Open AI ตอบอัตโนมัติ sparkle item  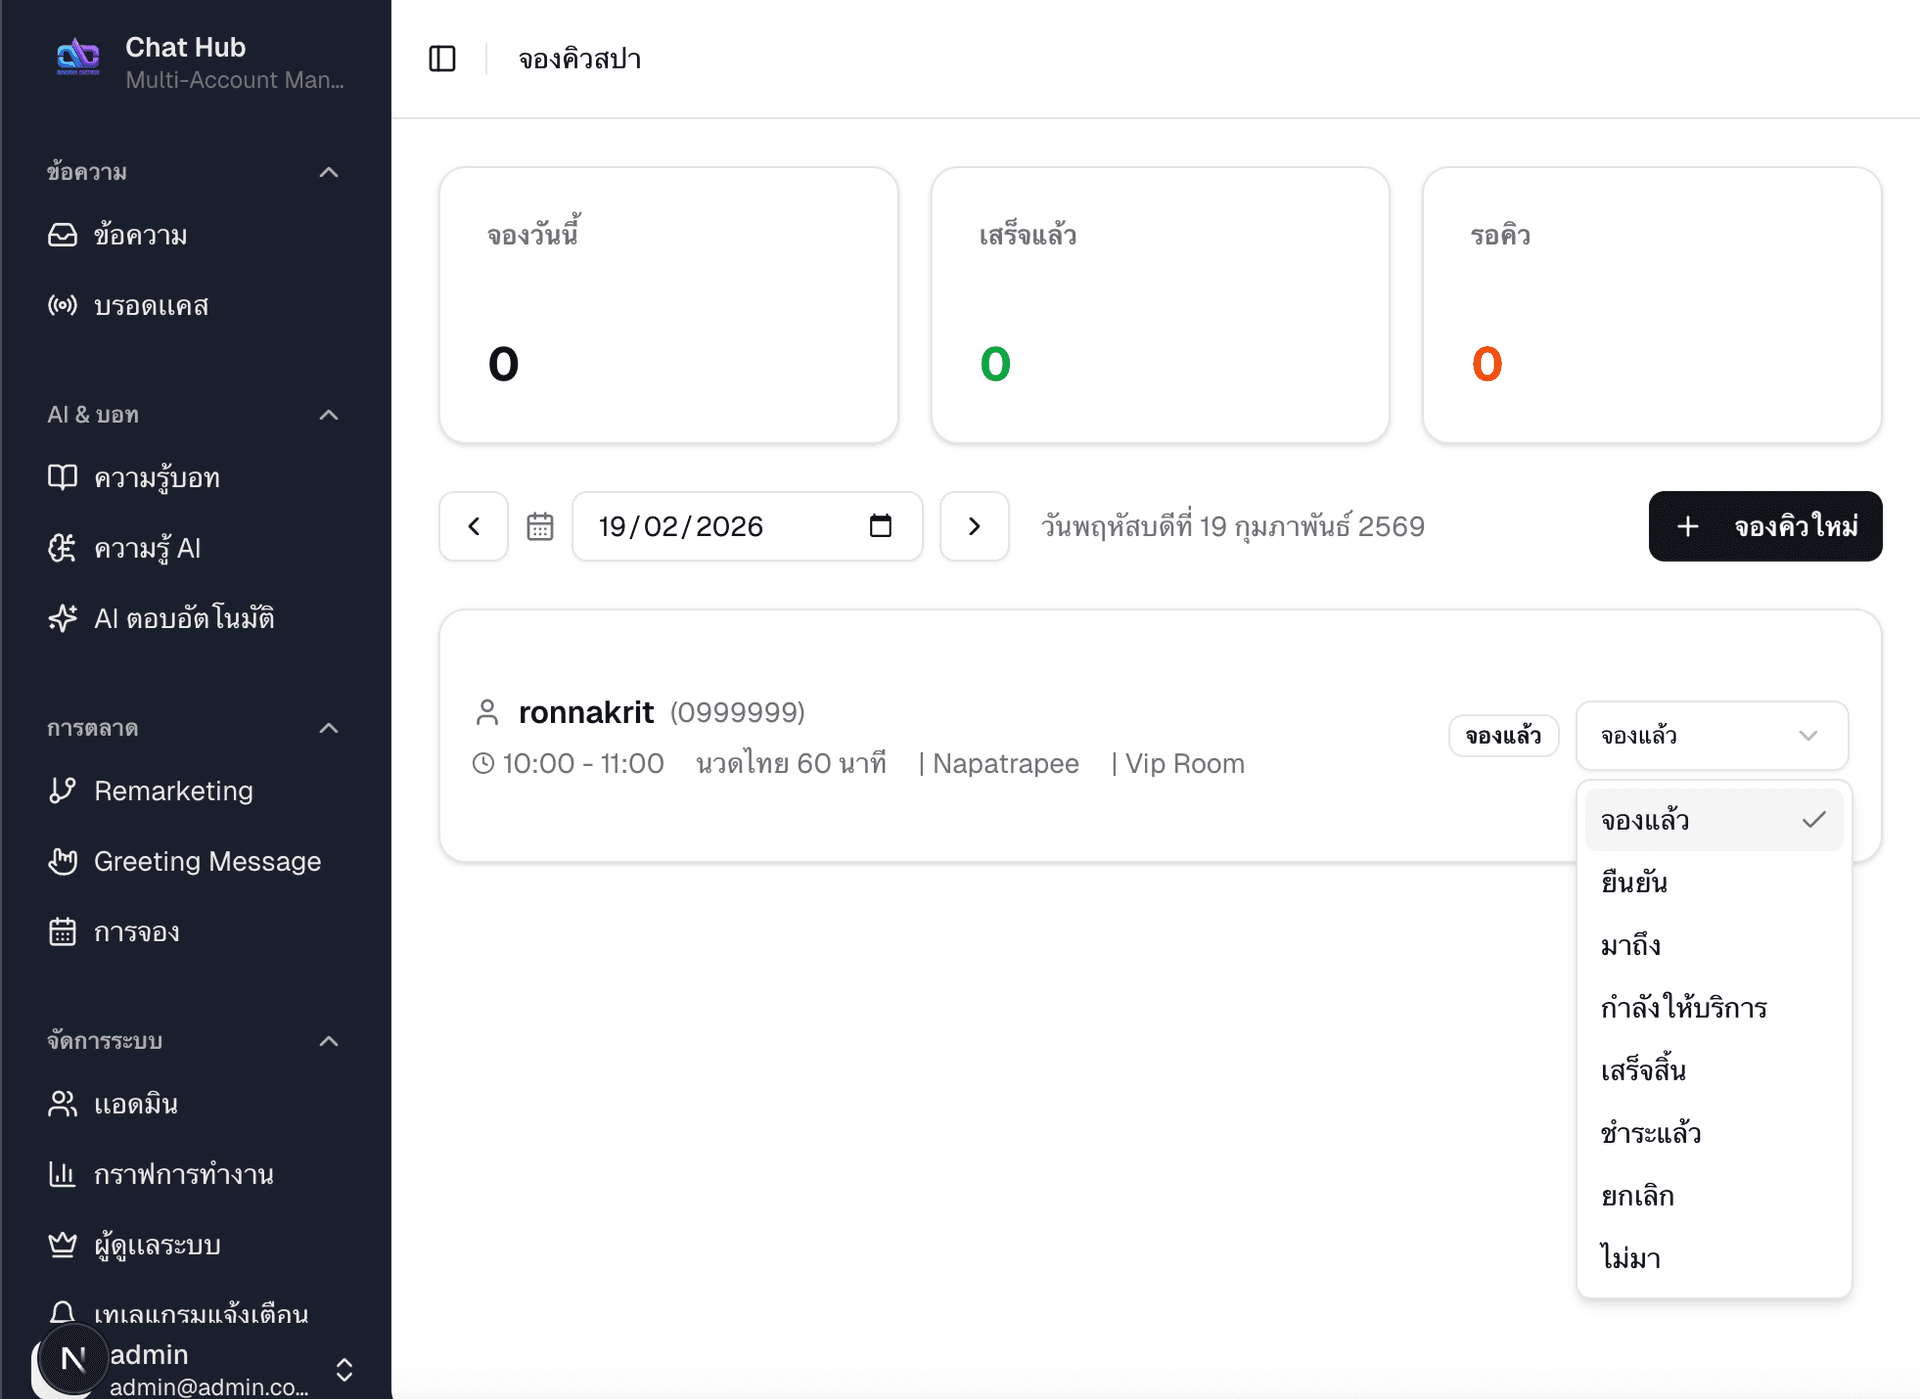click(x=183, y=618)
